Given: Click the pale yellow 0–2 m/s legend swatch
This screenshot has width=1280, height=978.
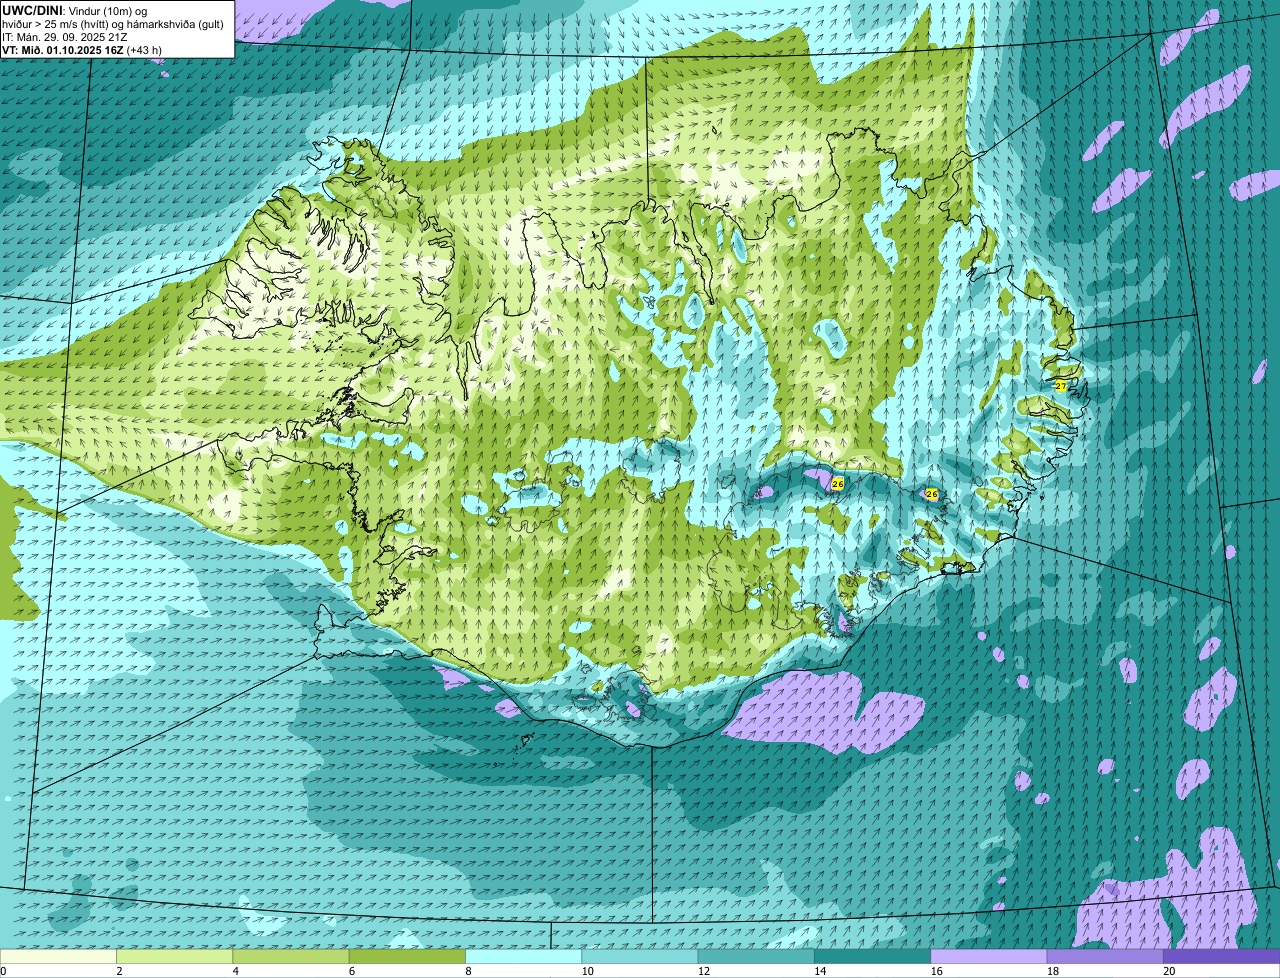Looking at the screenshot, I should click(x=58, y=956).
